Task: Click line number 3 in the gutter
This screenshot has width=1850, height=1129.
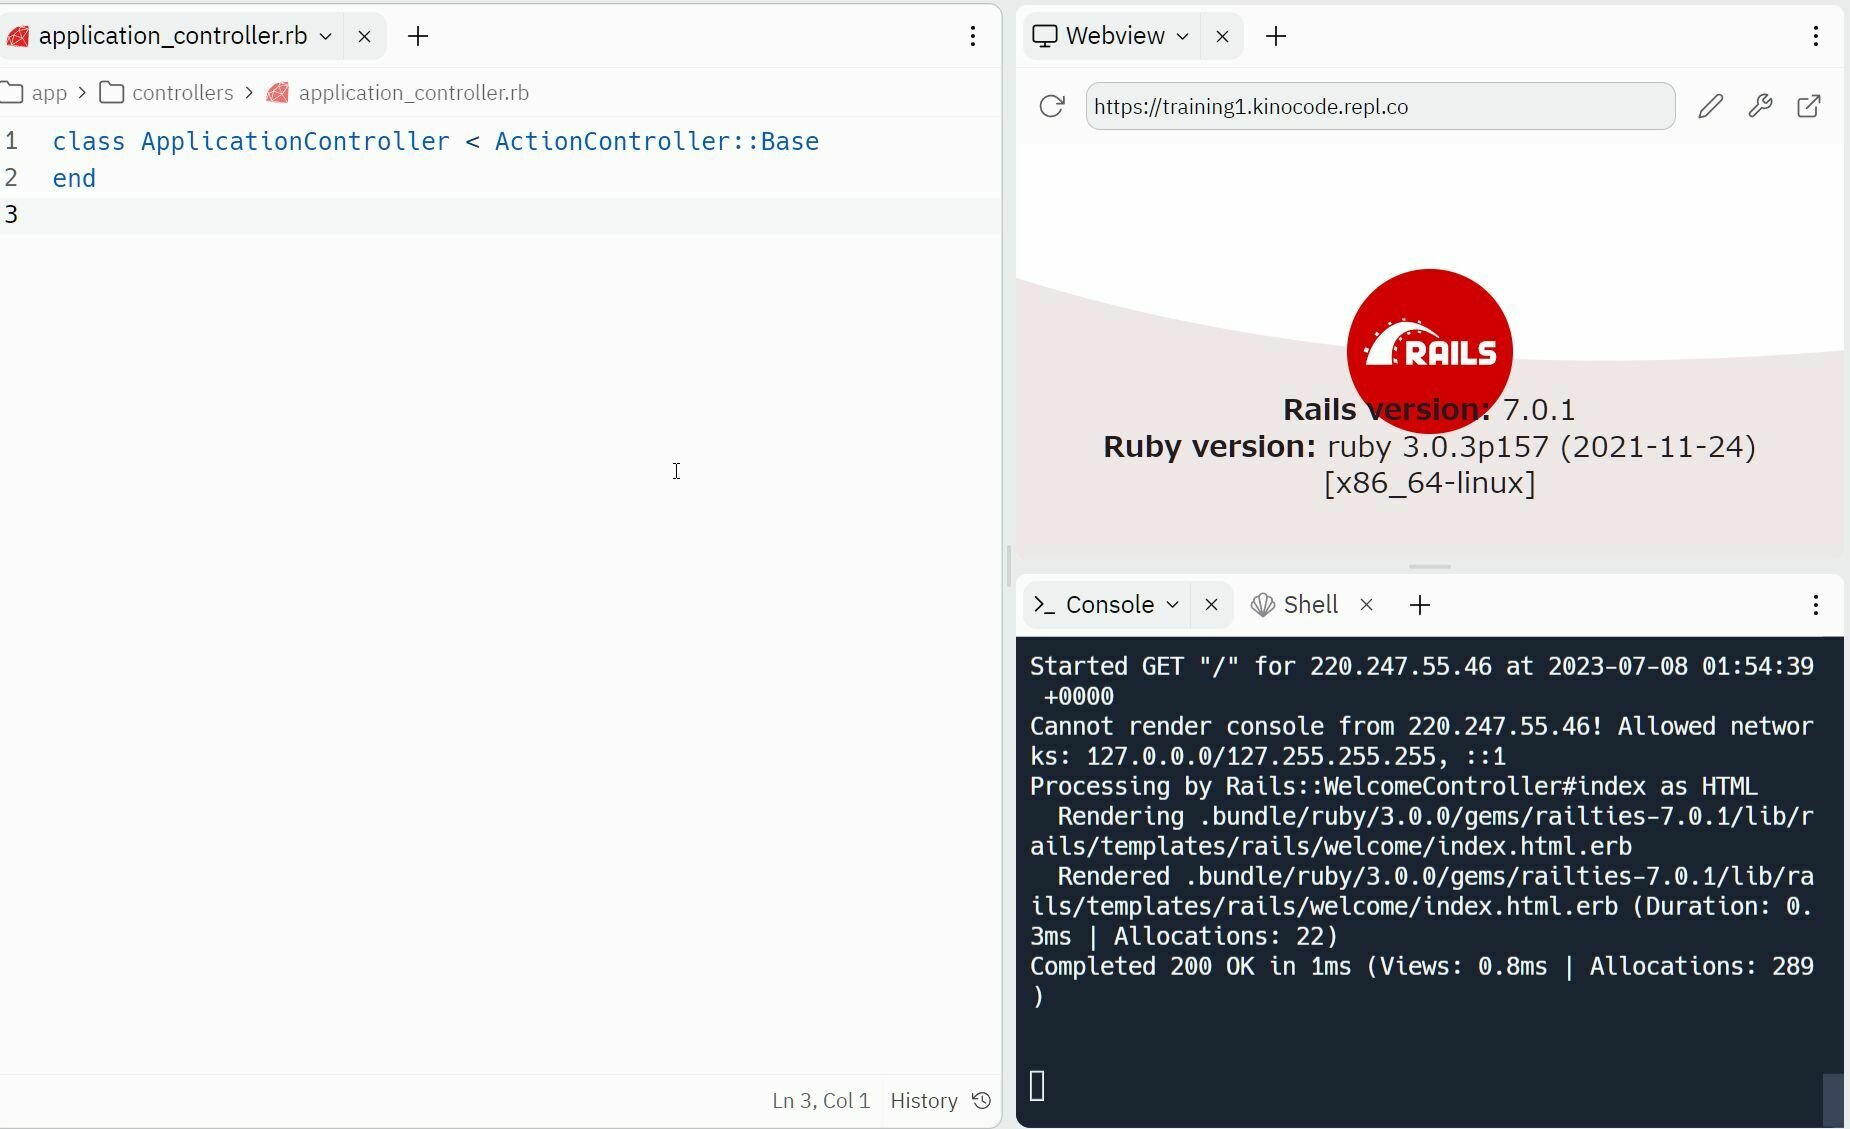Action: tap(11, 215)
